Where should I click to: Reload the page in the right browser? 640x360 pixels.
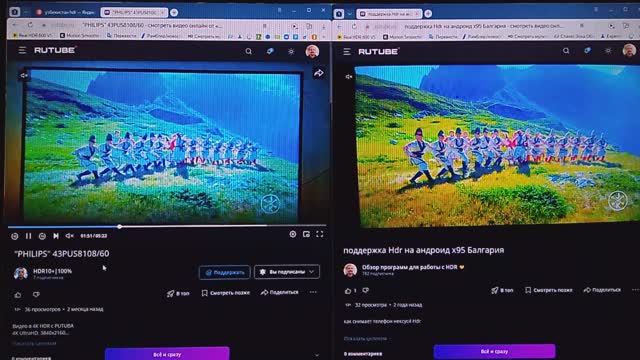pyautogui.click(x=354, y=26)
